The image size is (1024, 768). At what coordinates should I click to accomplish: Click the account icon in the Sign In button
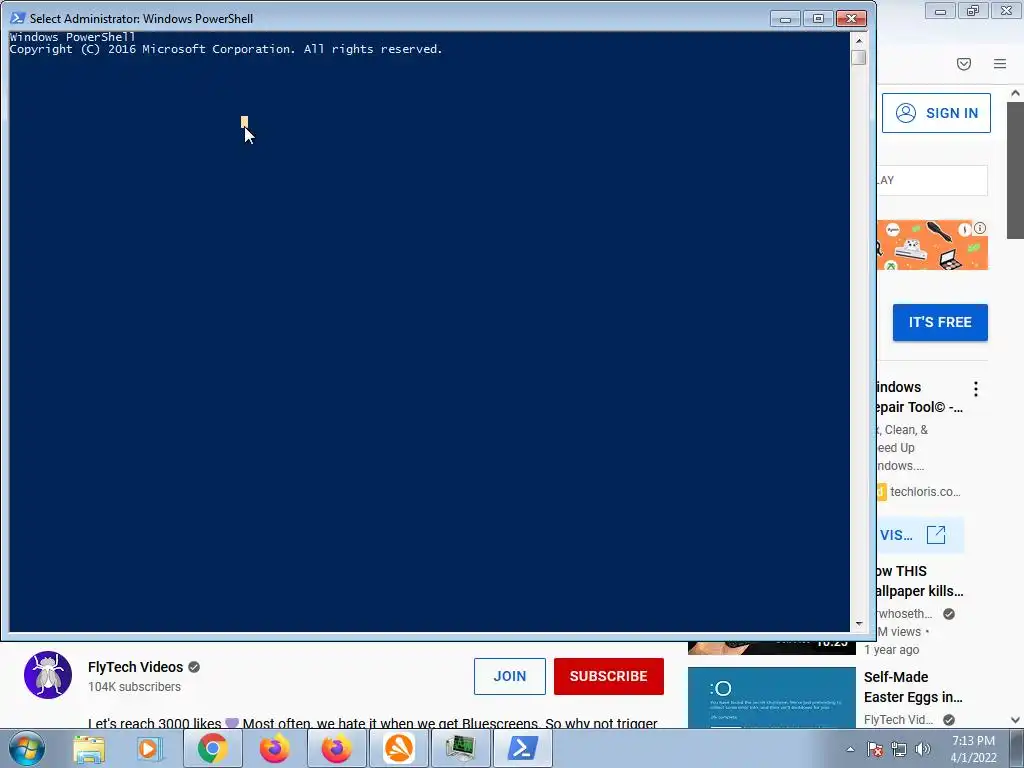pyautogui.click(x=906, y=113)
